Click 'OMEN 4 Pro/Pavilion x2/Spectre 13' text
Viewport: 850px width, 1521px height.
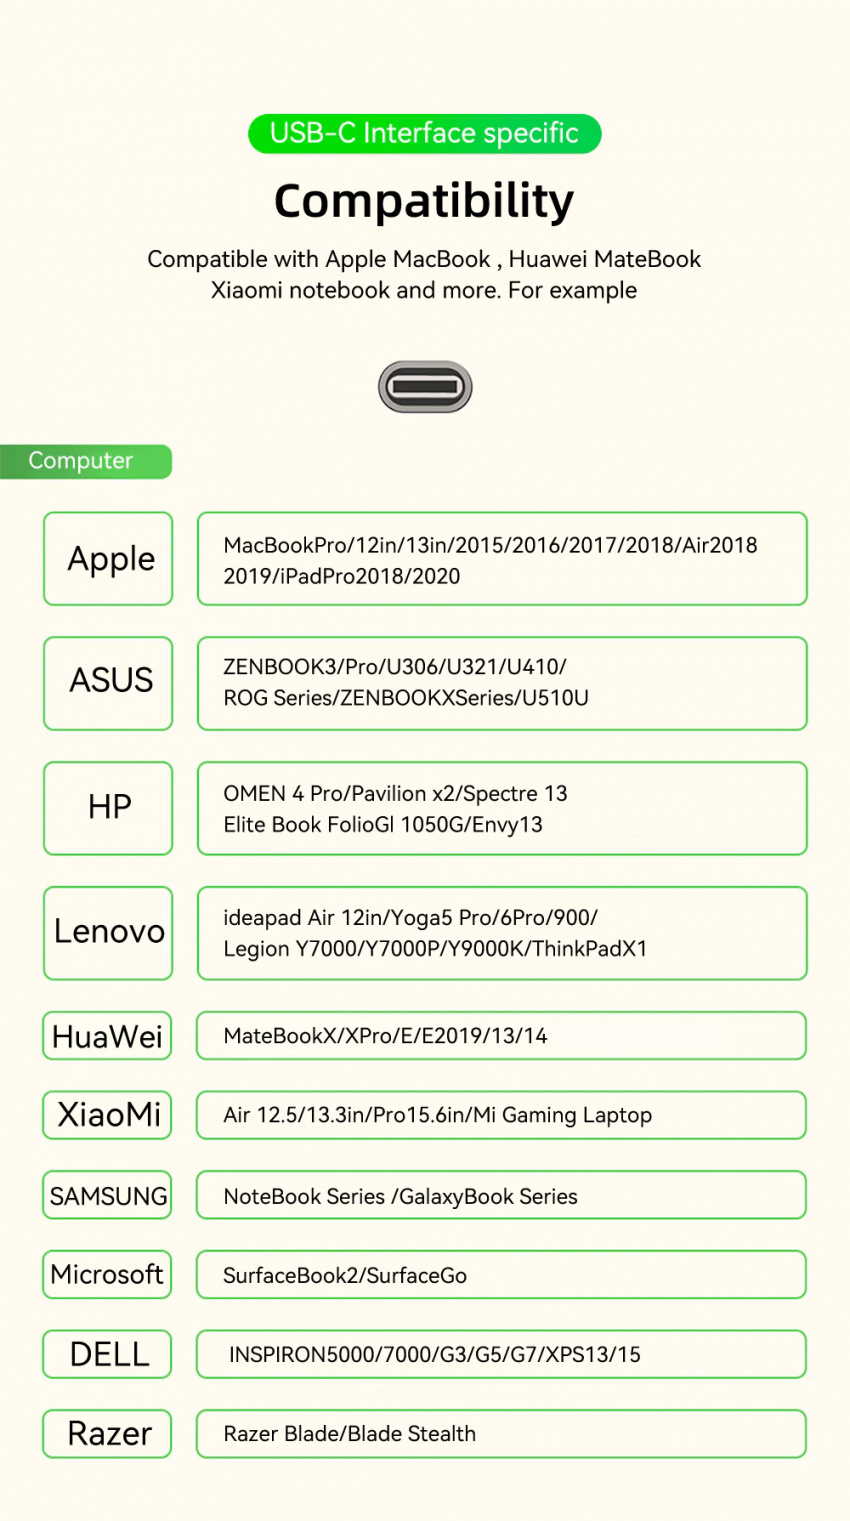tap(395, 793)
